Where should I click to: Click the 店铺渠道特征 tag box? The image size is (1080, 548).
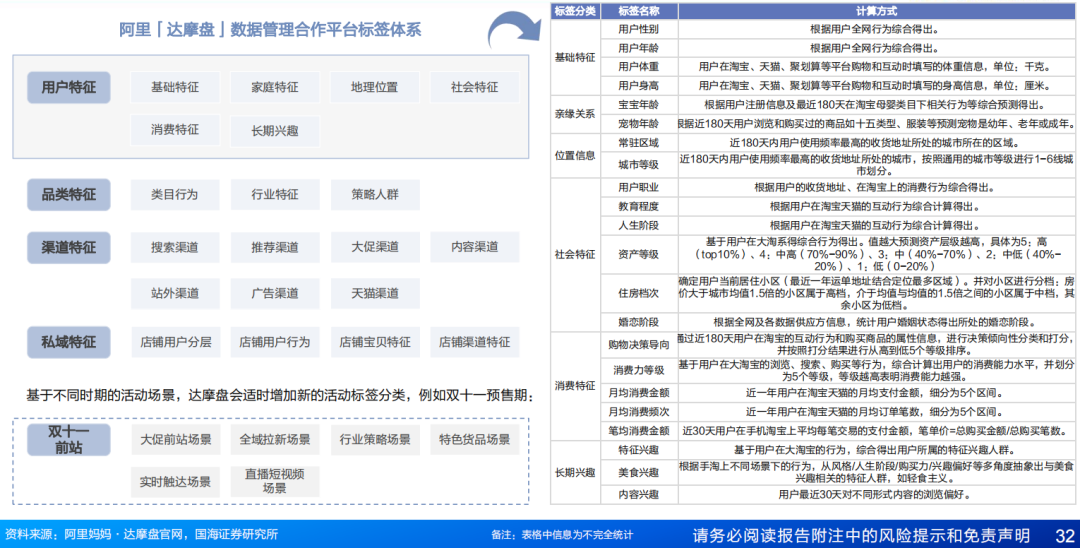475,342
